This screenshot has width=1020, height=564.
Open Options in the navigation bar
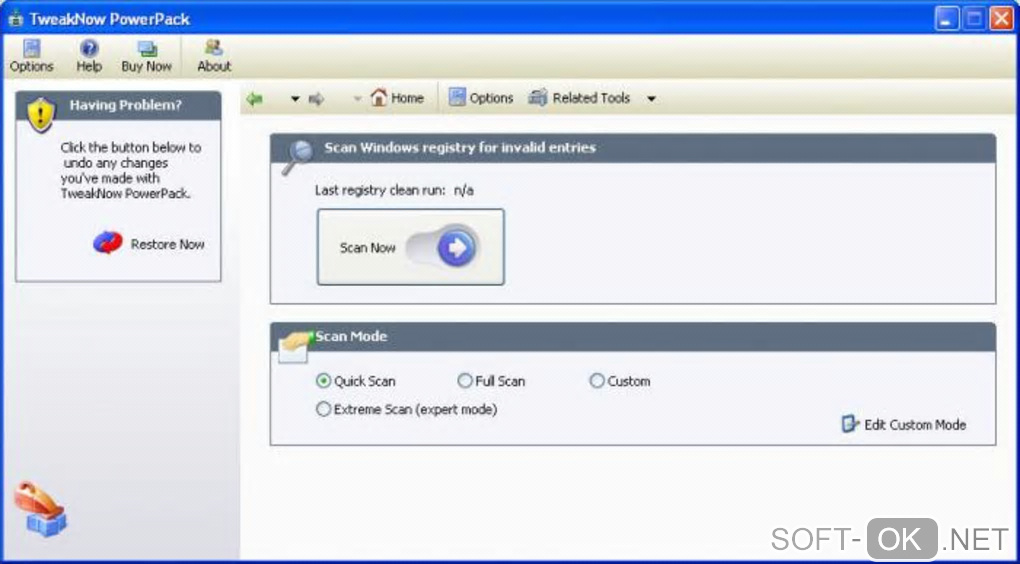click(x=481, y=98)
